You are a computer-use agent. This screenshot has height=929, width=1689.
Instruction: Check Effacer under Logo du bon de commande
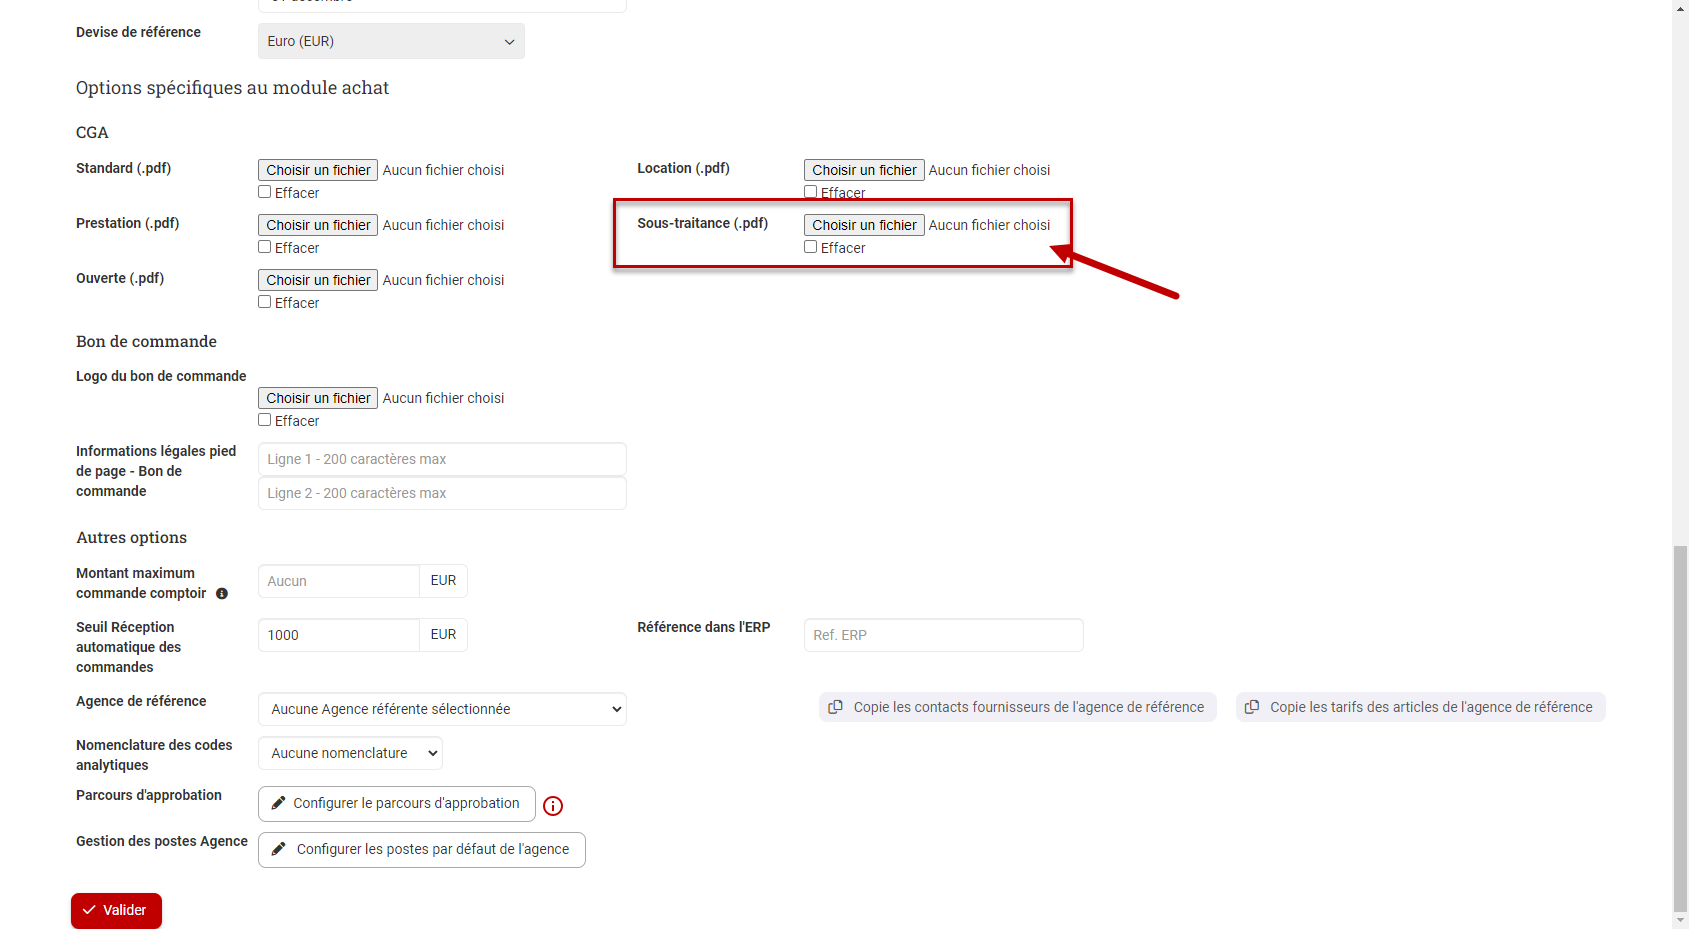[265, 420]
